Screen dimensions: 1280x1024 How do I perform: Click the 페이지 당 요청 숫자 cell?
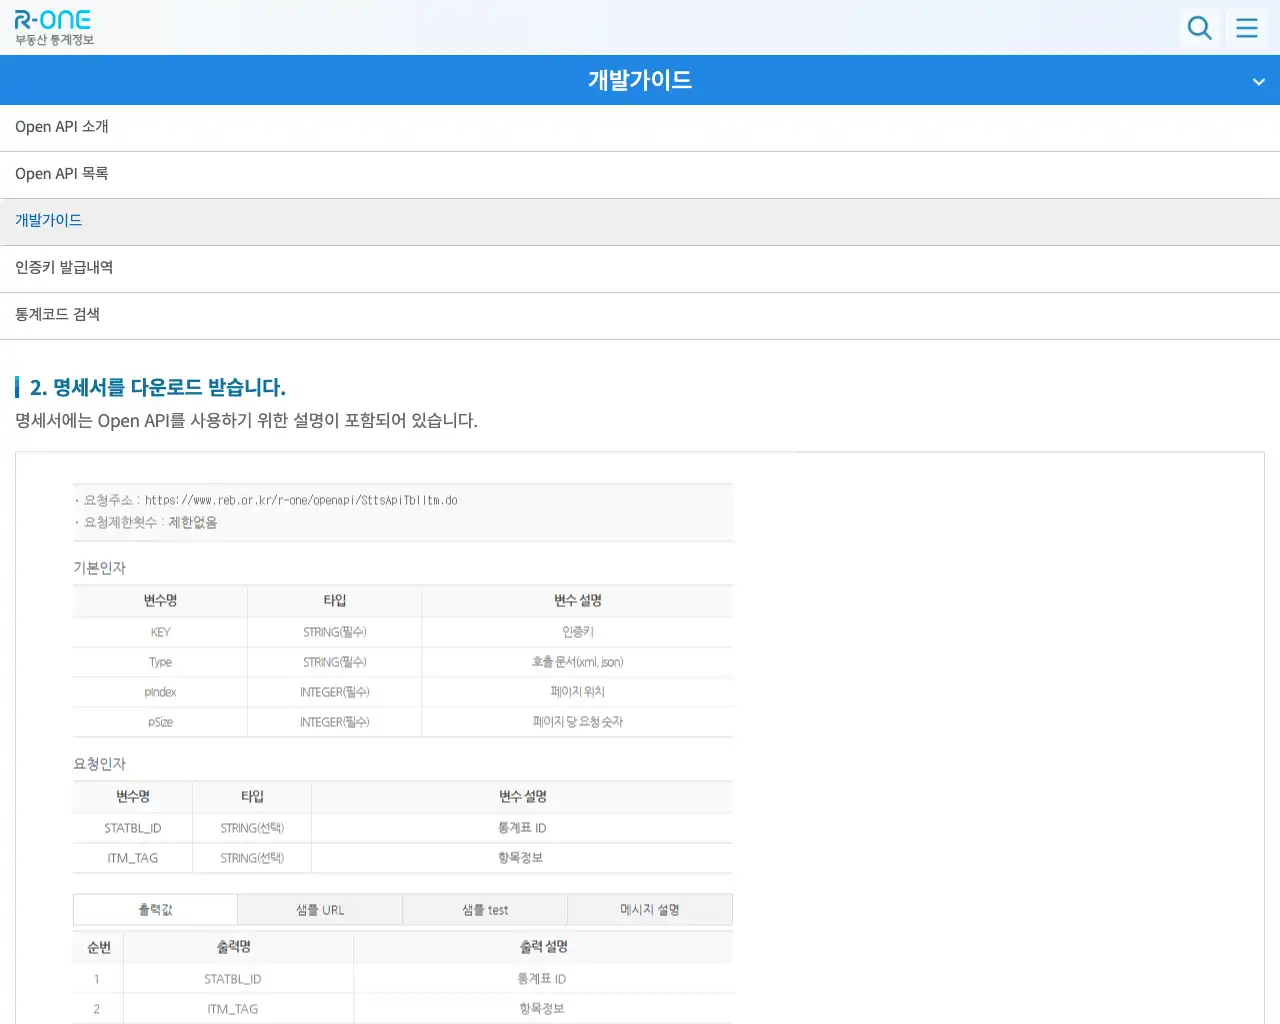pos(577,722)
